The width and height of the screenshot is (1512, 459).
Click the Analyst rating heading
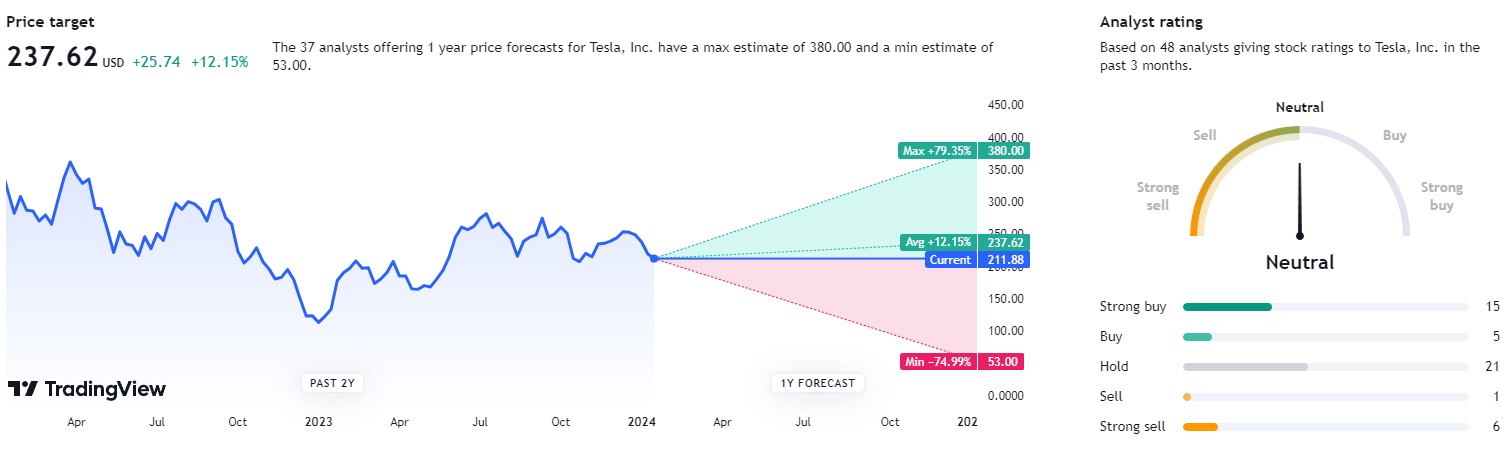(1151, 21)
